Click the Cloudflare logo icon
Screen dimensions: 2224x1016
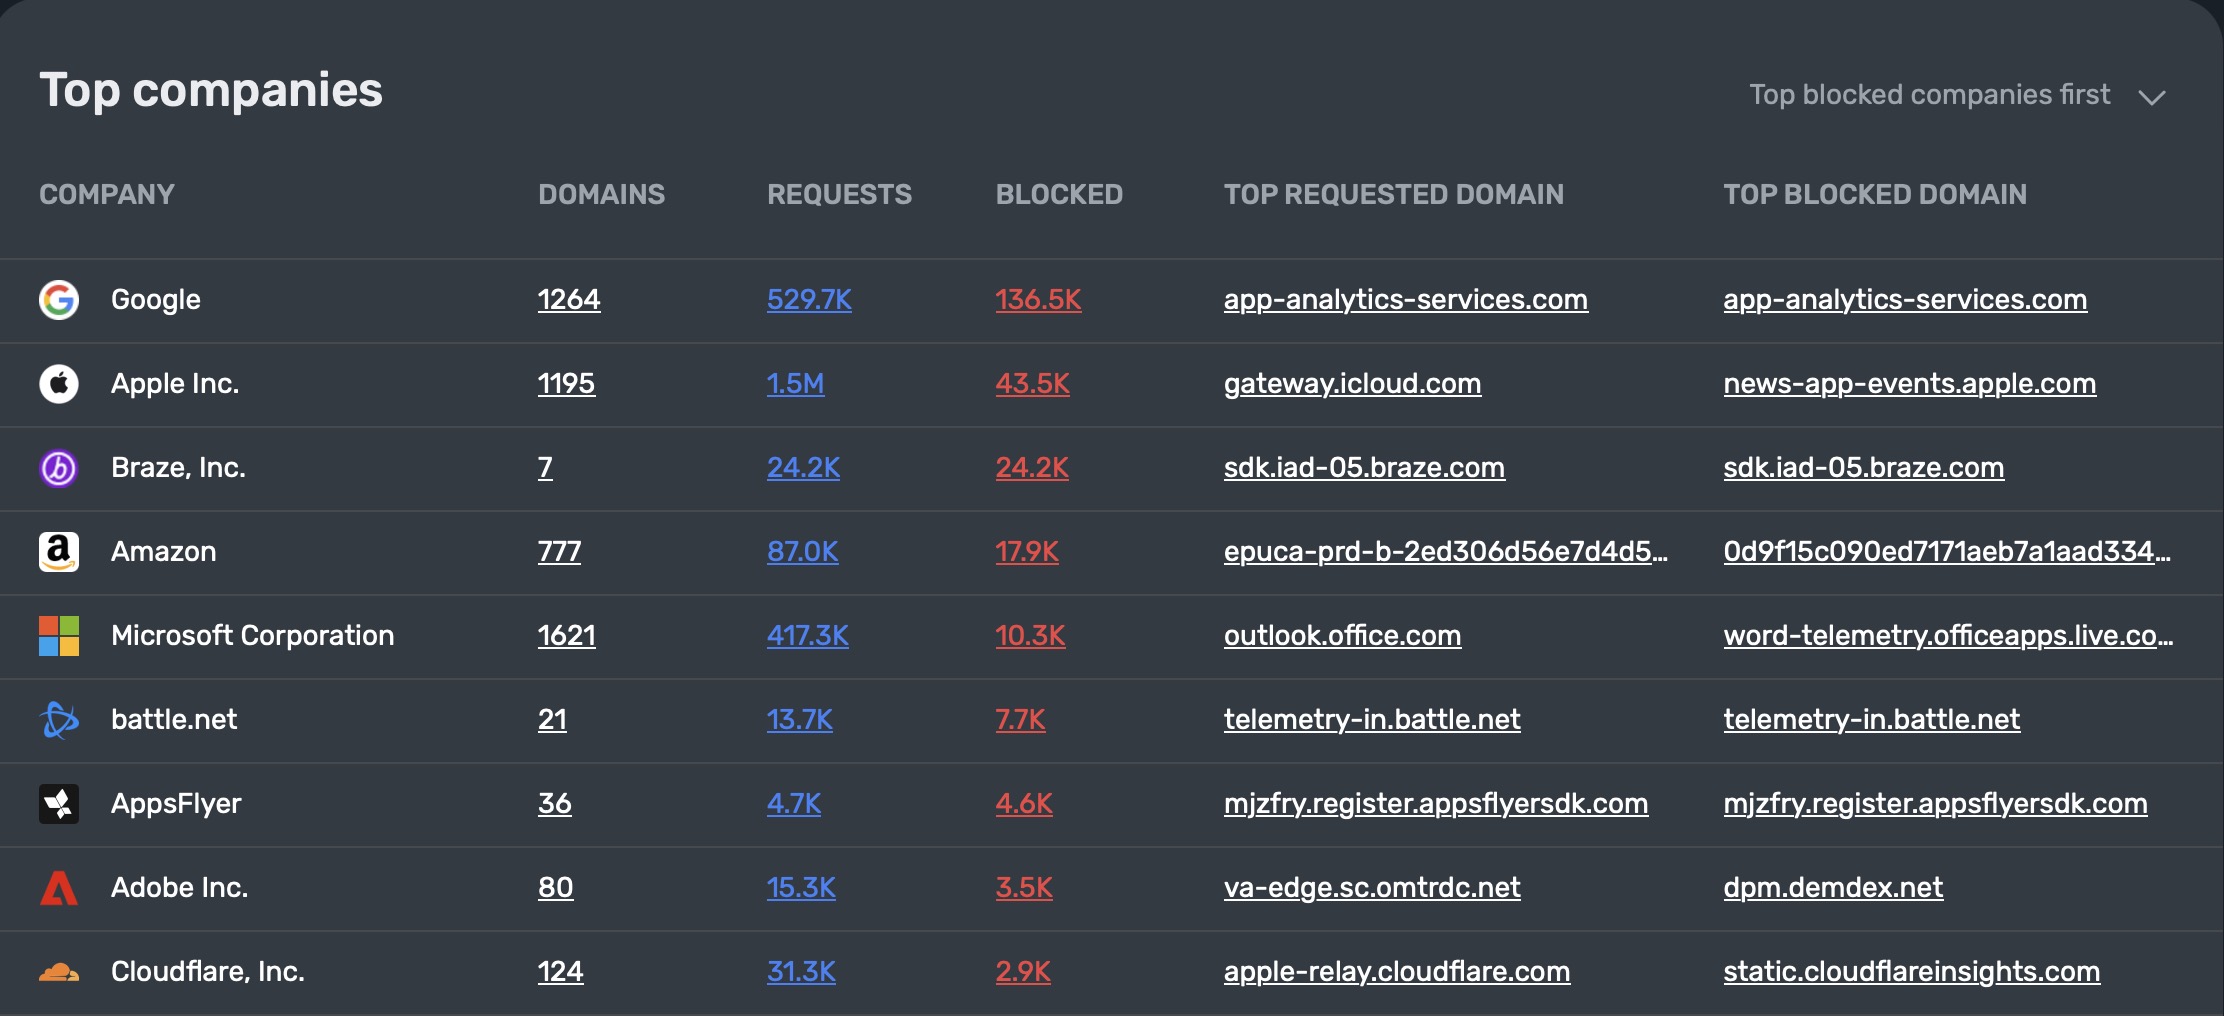(59, 972)
